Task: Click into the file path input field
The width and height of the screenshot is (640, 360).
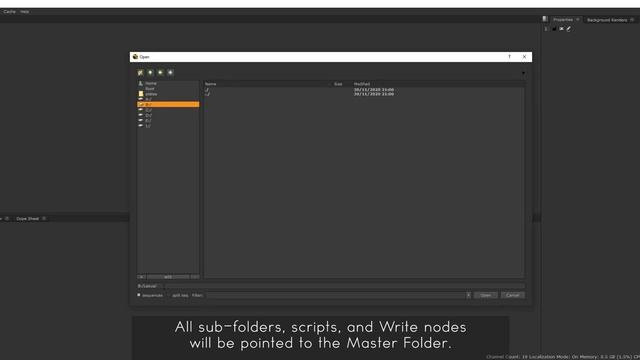Action: pos(344,286)
